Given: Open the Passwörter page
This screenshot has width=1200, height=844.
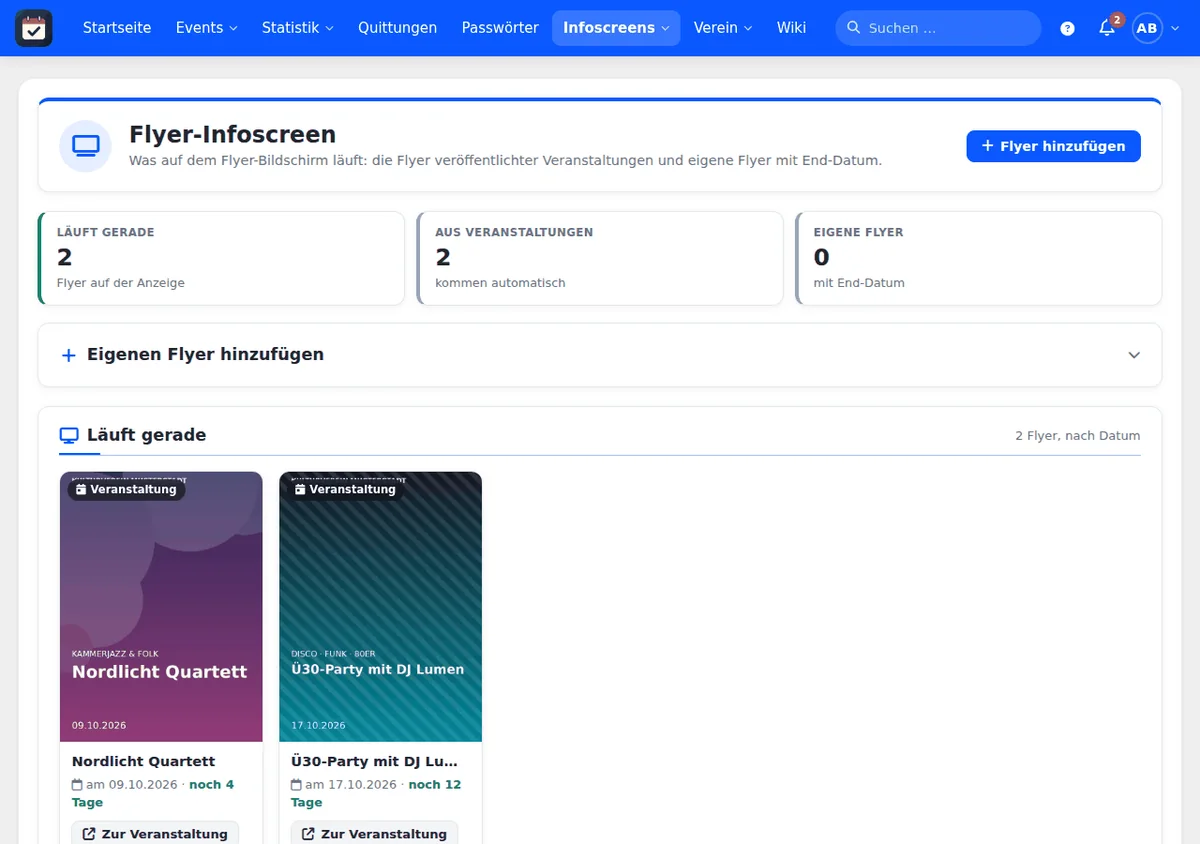Looking at the screenshot, I should point(500,28).
